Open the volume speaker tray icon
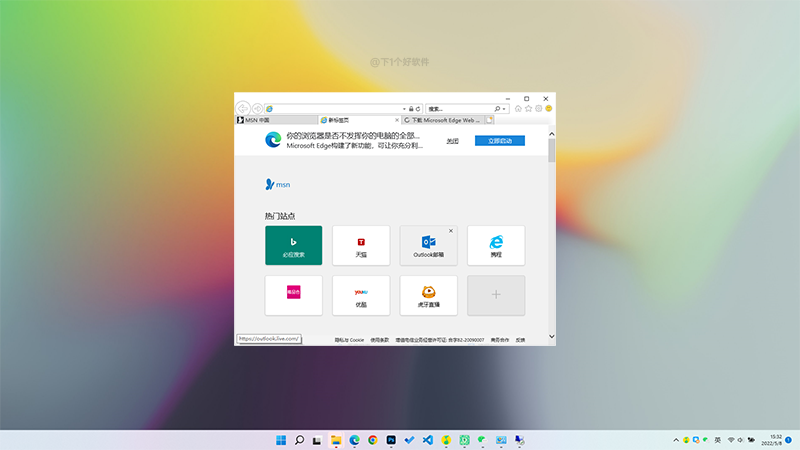The width and height of the screenshot is (800, 450). click(740, 440)
